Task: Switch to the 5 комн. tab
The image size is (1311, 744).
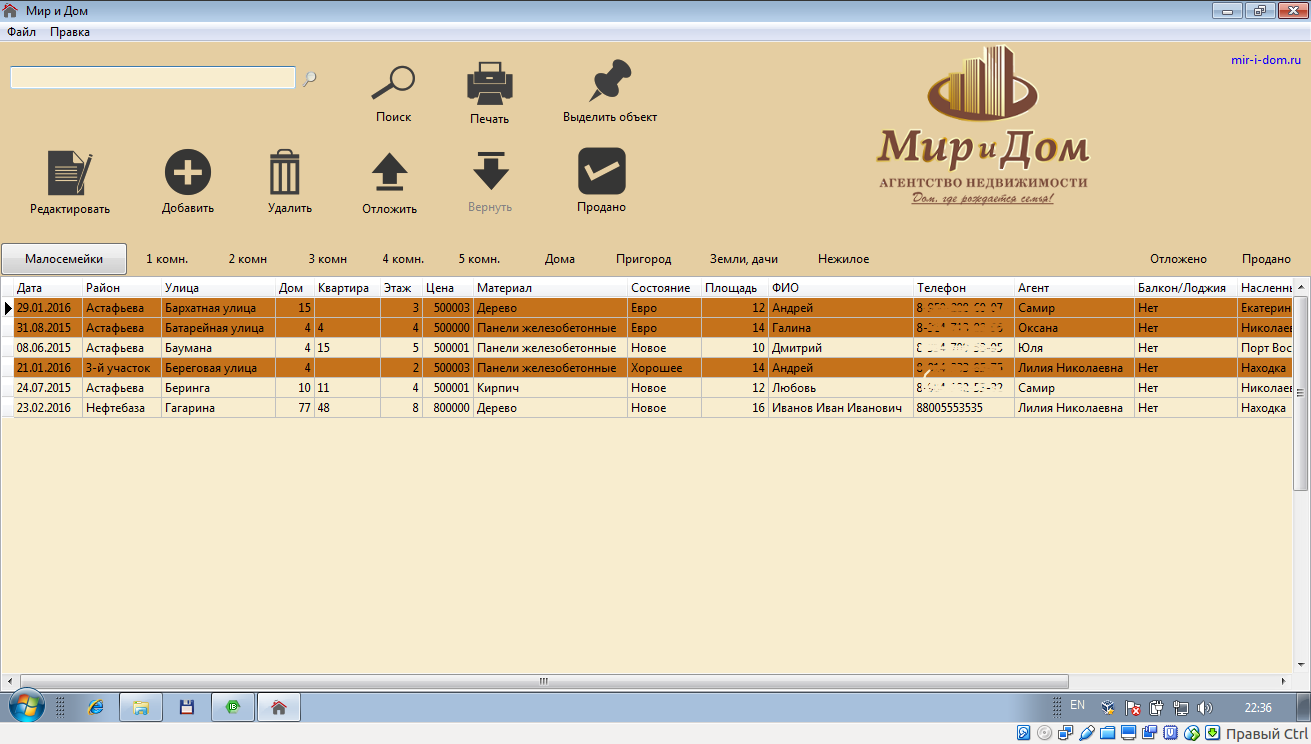Action: pos(479,259)
